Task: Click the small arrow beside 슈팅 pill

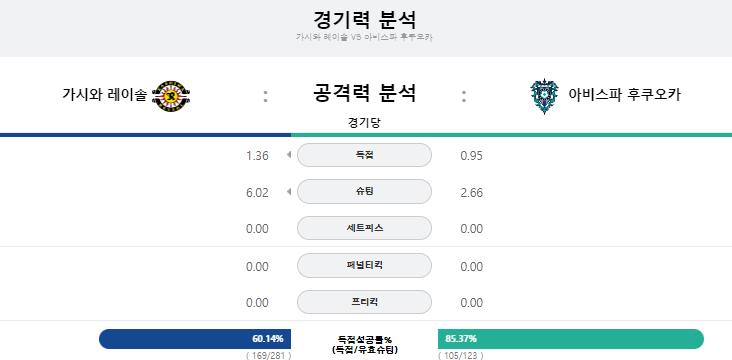Action: coord(289,191)
